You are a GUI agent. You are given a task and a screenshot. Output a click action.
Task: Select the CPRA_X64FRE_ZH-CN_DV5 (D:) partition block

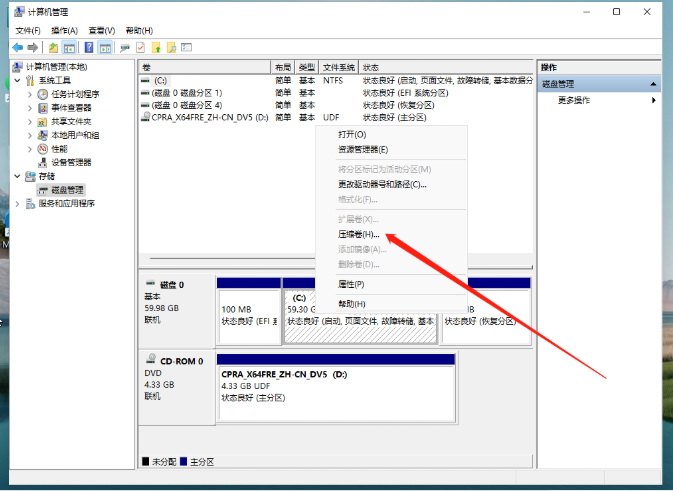point(335,384)
